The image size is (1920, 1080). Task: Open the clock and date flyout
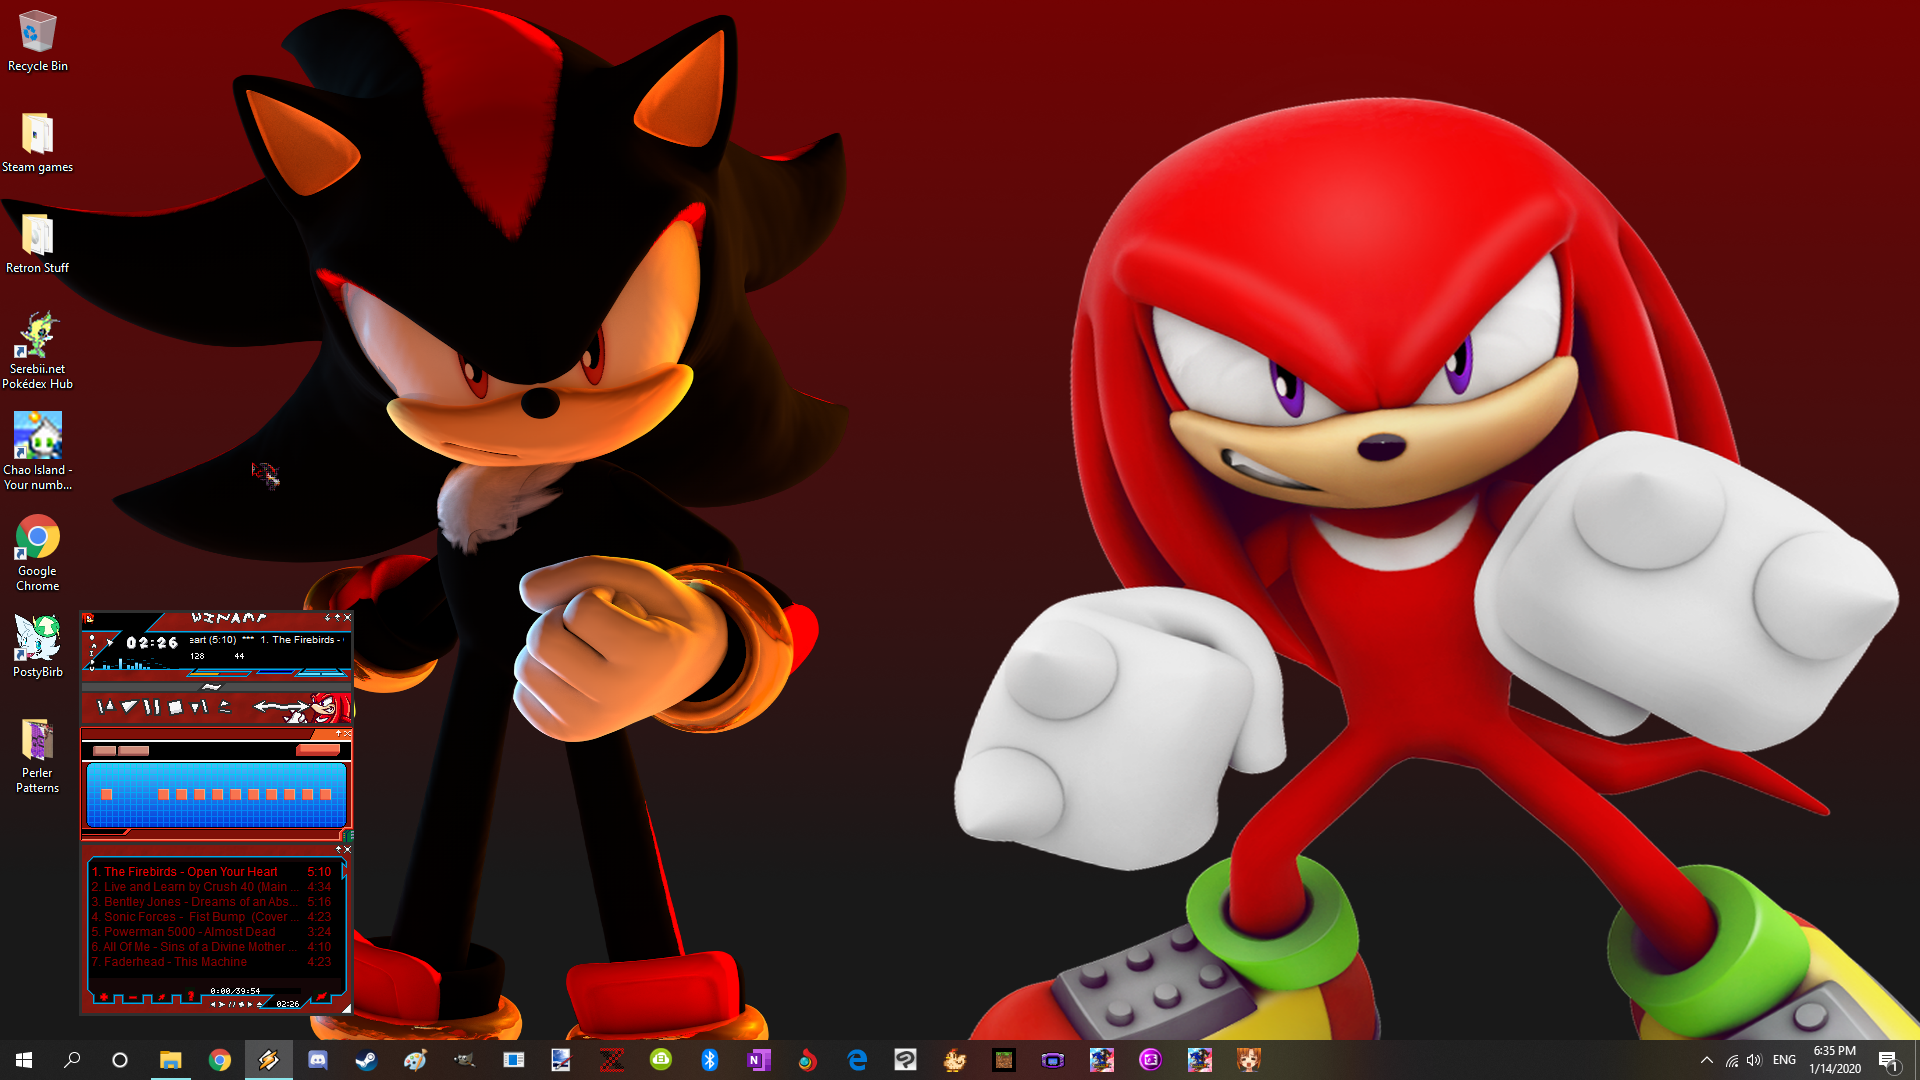pyautogui.click(x=1835, y=1060)
